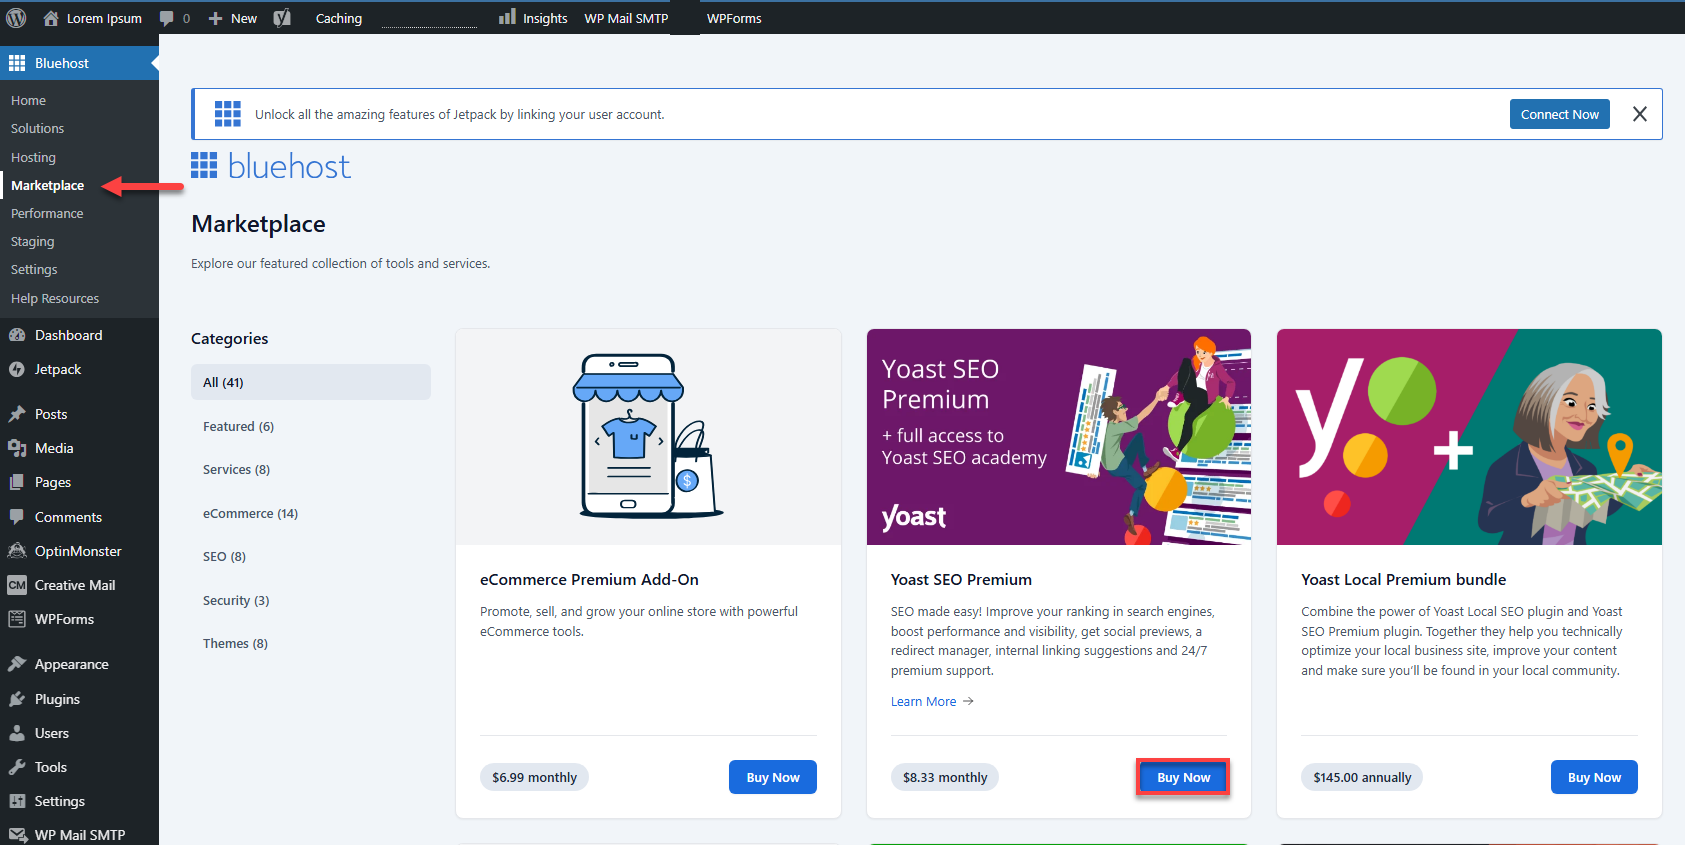Click the Bluehost grid icon in sidebar
The image size is (1685, 845).
[17, 63]
